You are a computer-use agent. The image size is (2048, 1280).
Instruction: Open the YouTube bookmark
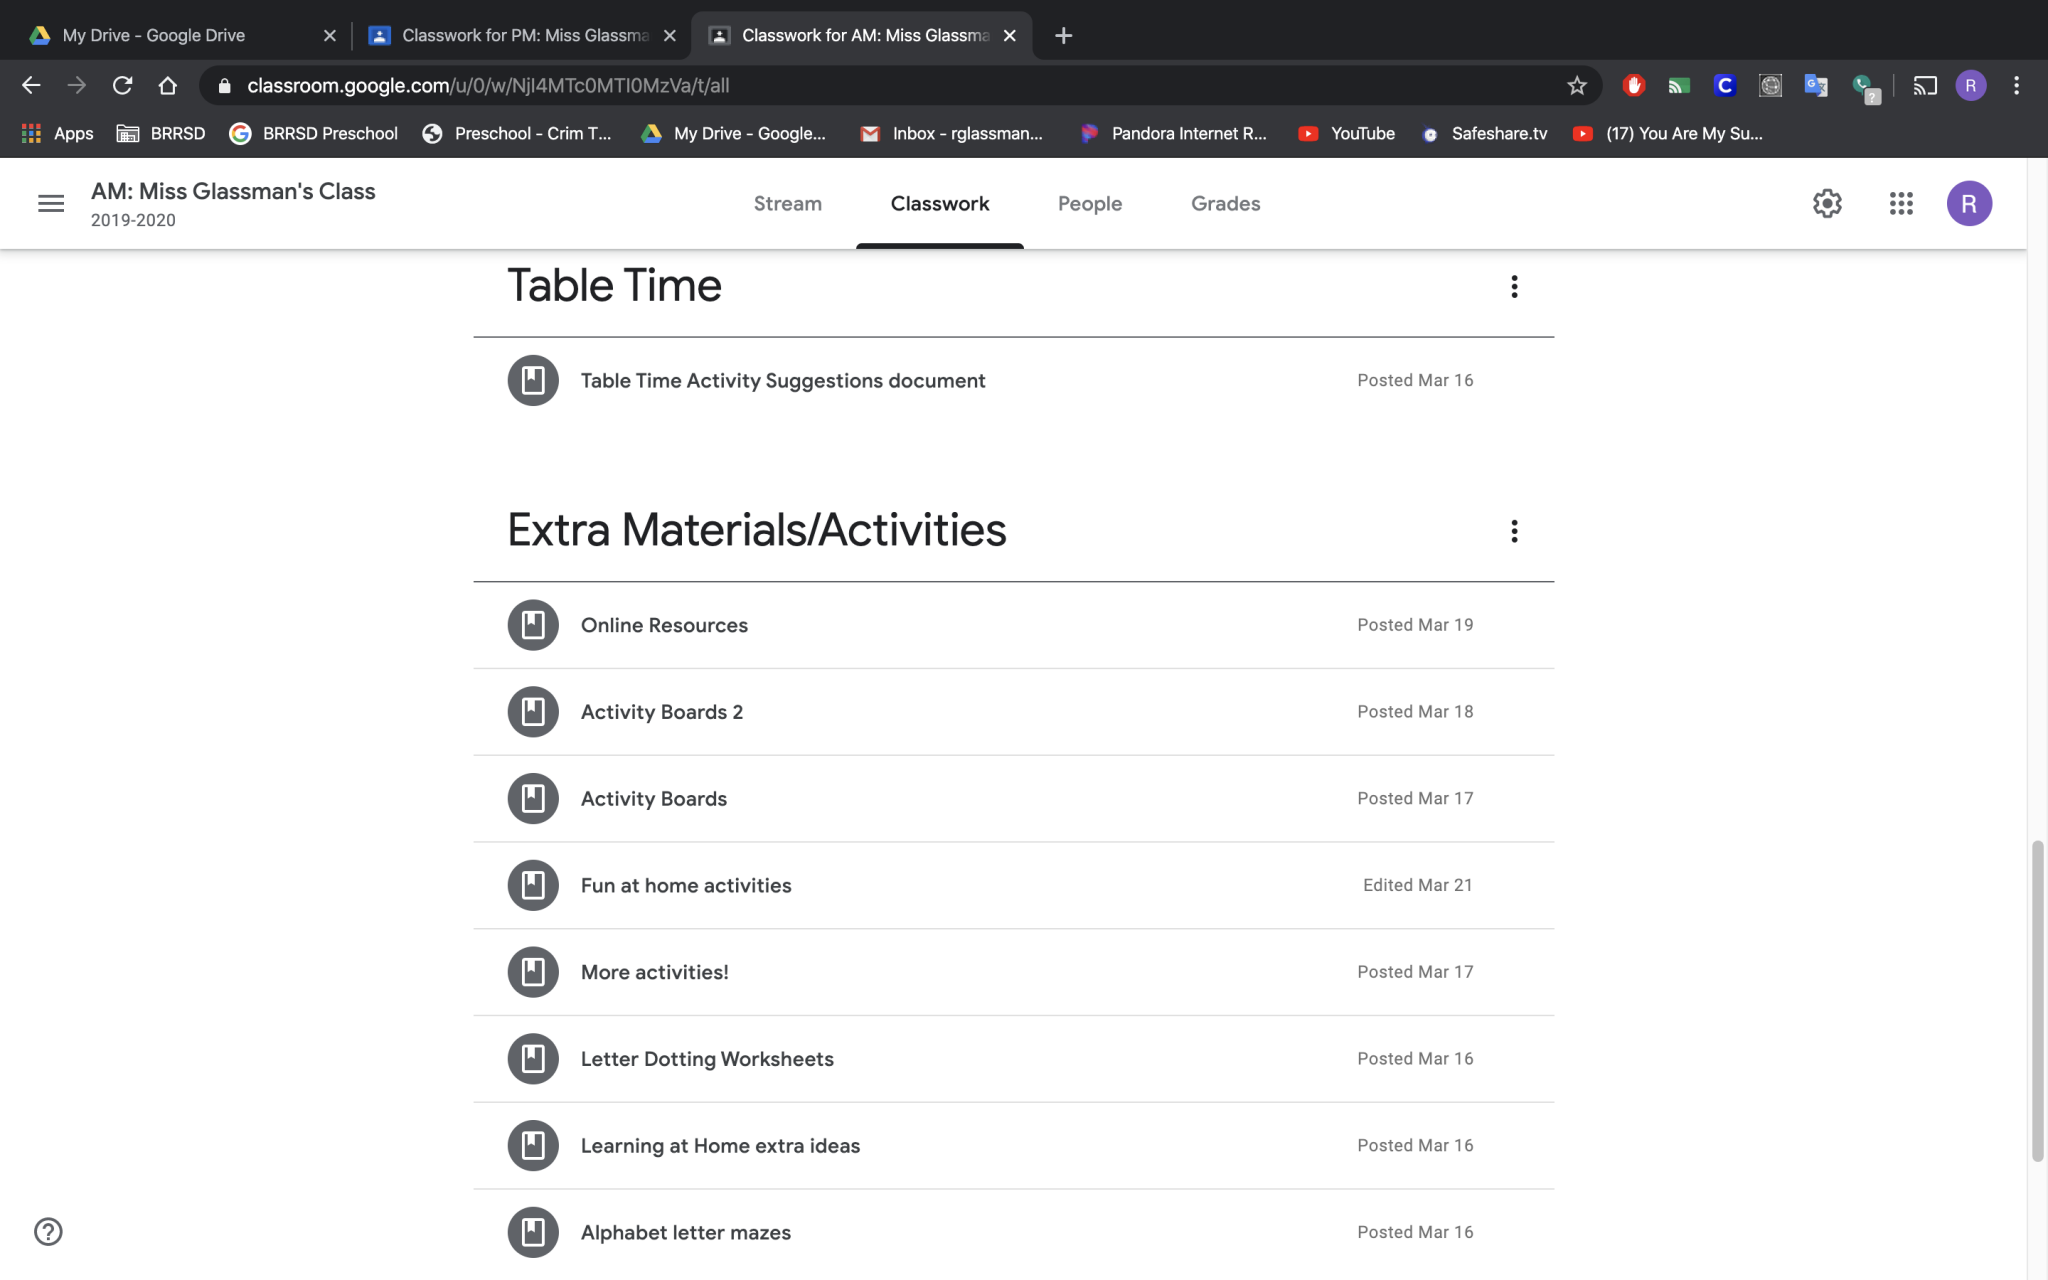click(x=1346, y=133)
